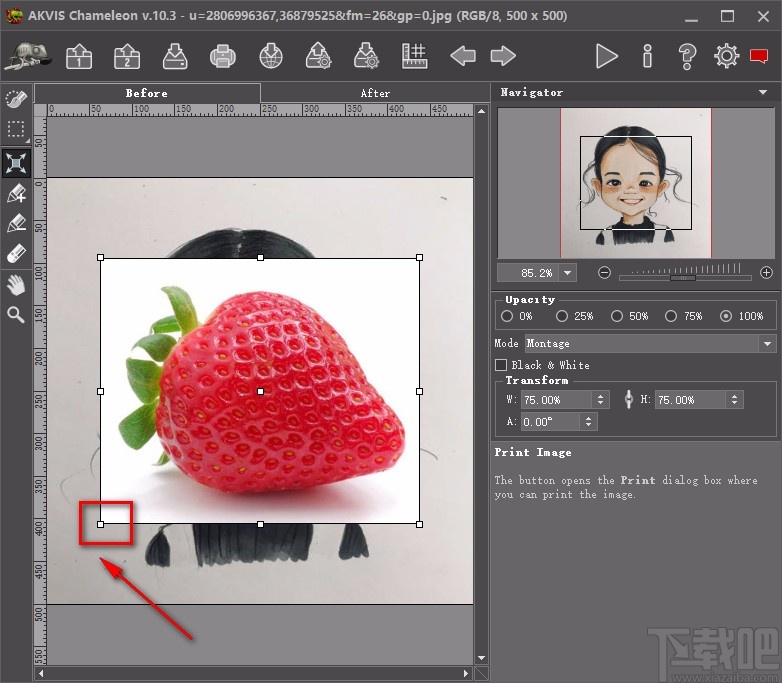Redo action with right arrow
Screen dimensions: 782x683
pos(503,56)
